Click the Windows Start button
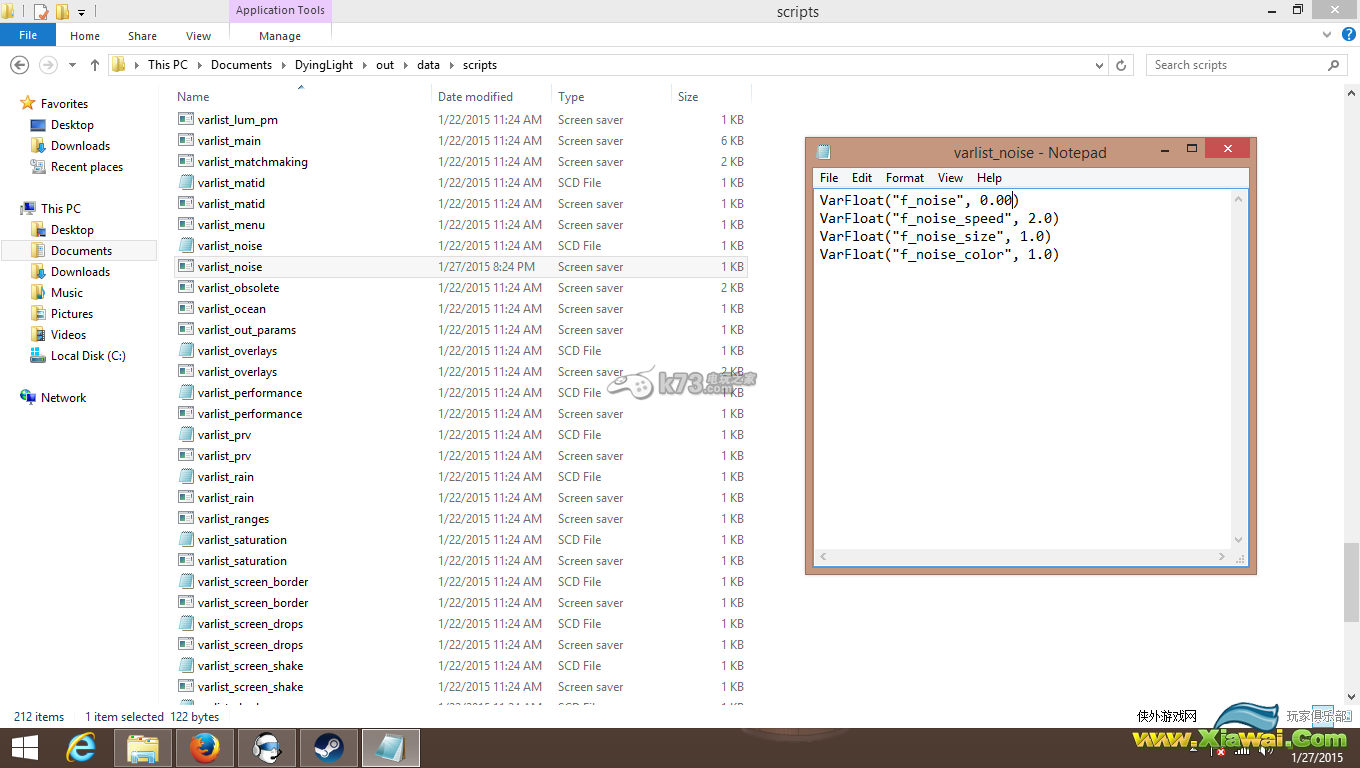This screenshot has width=1360, height=768. [x=24, y=747]
